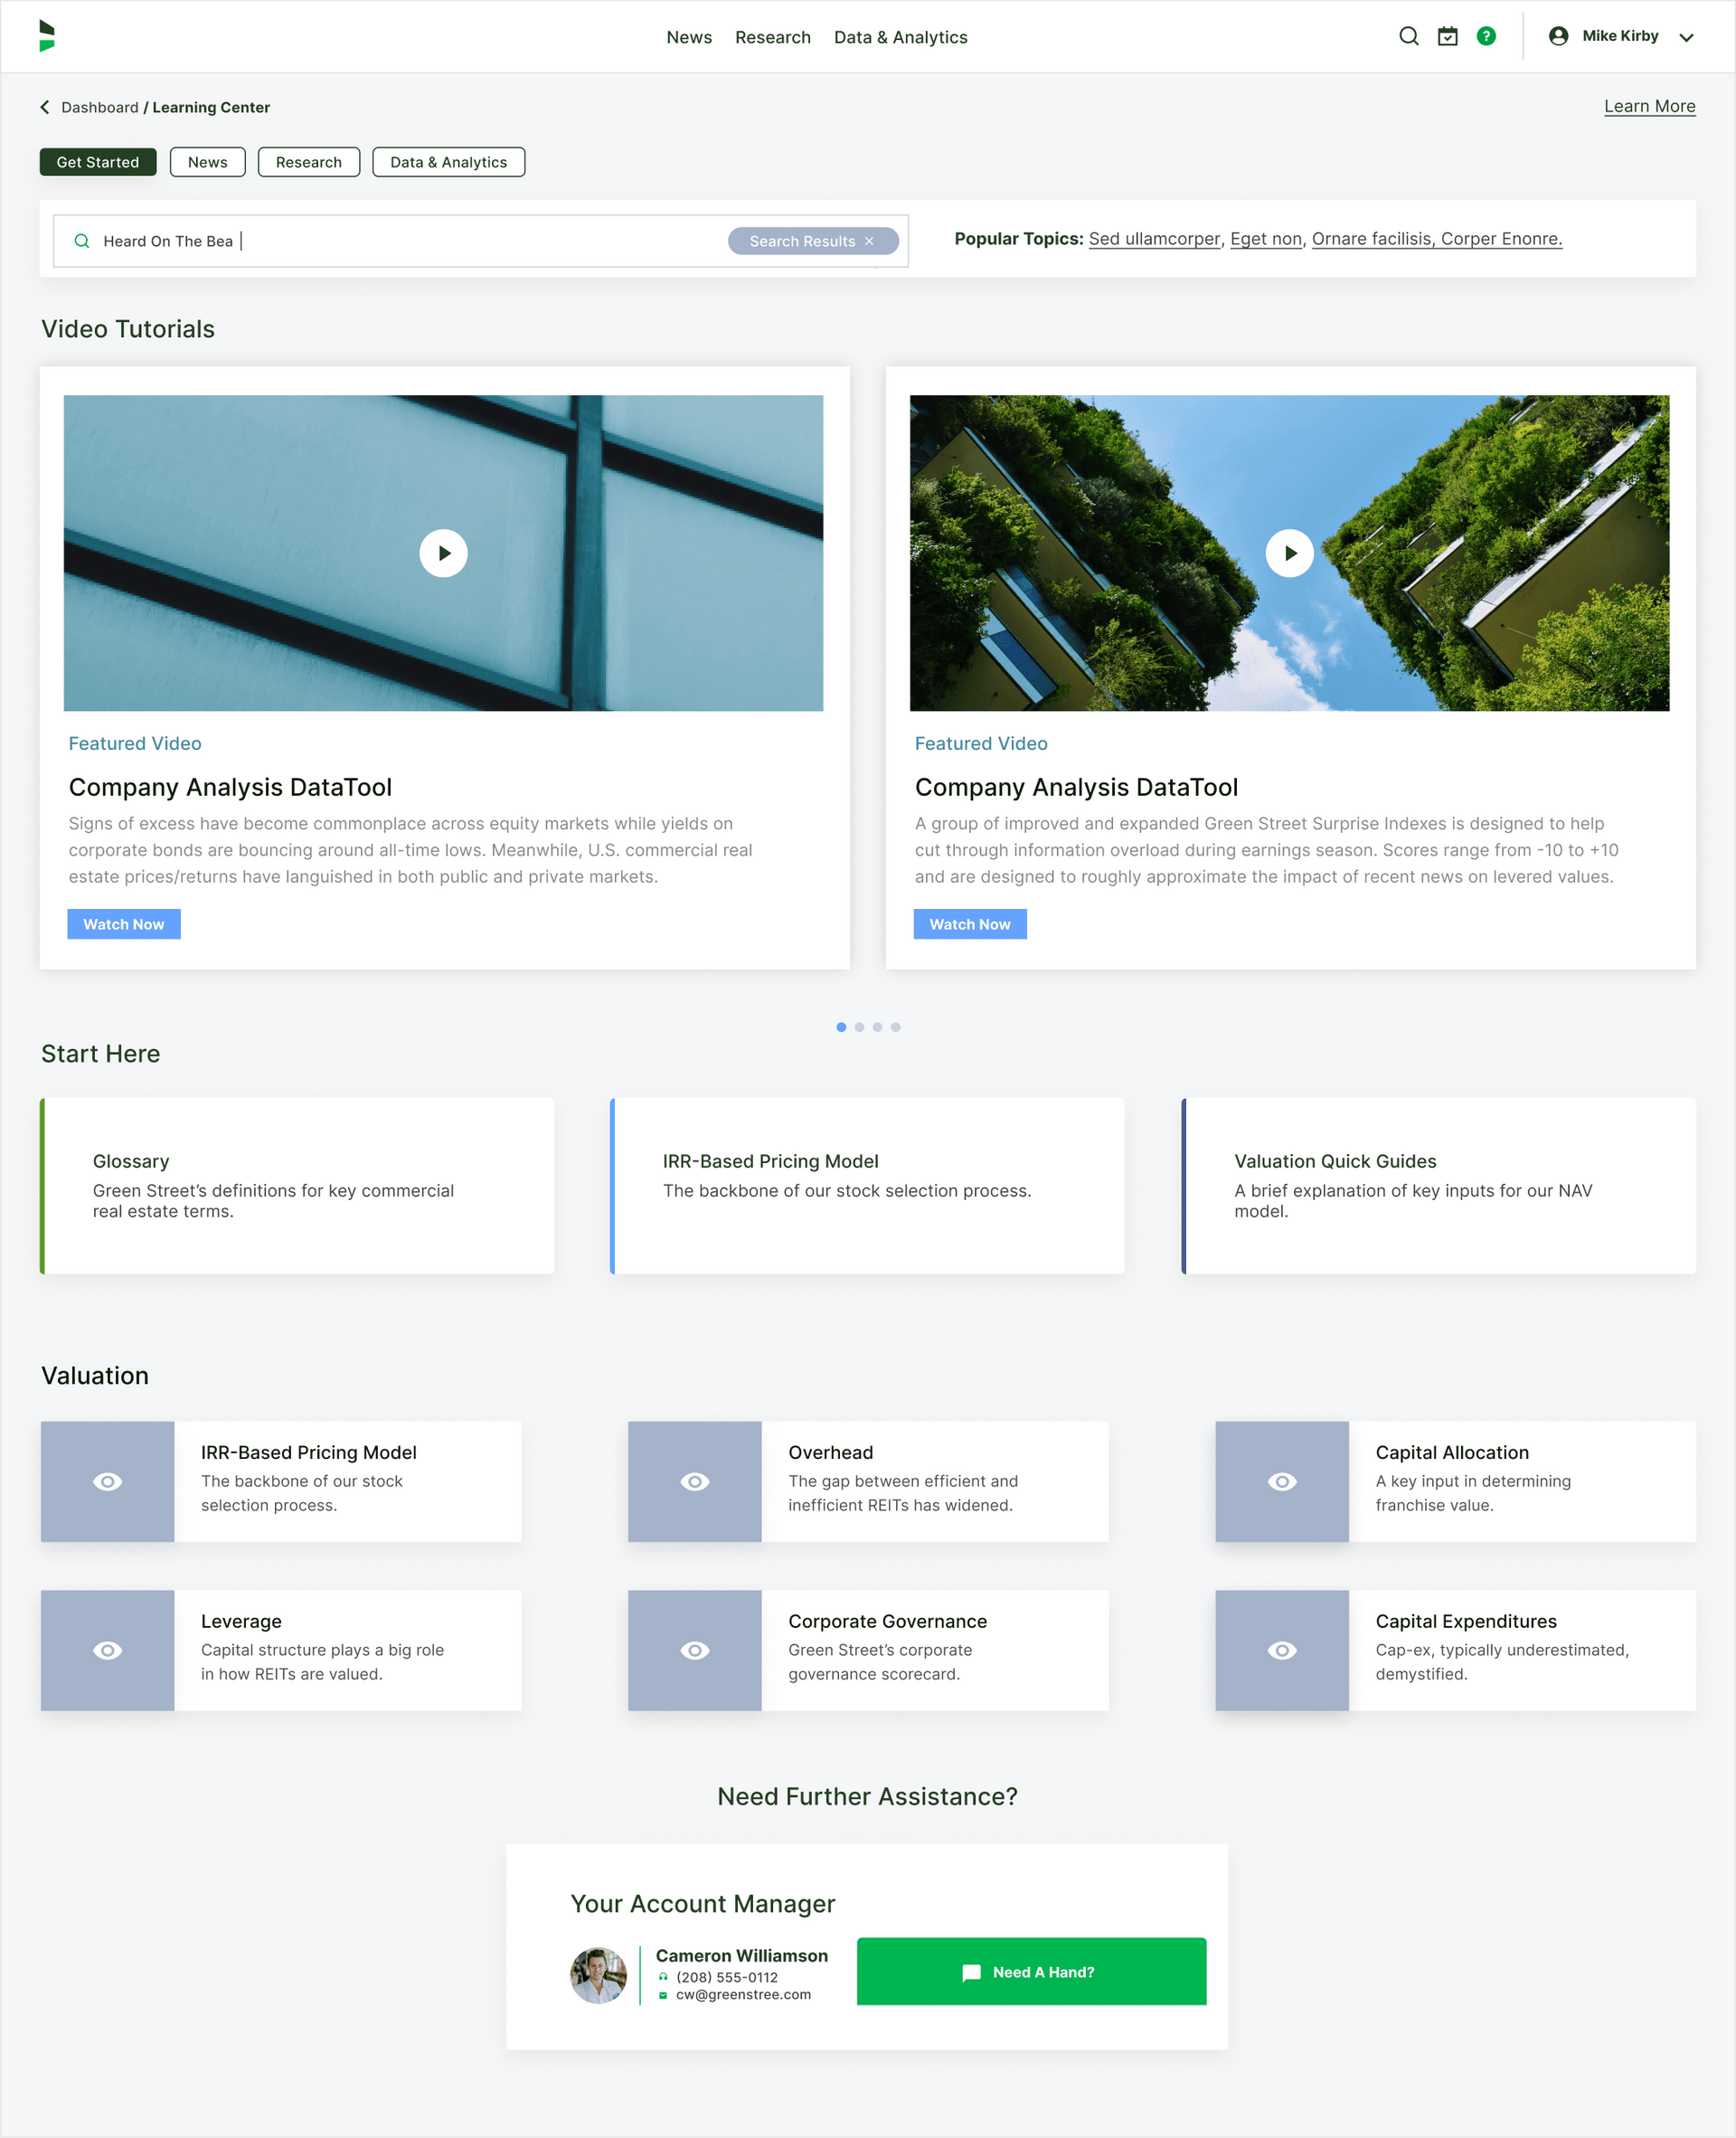
Task: Open Research in the top navigation
Action: (772, 37)
